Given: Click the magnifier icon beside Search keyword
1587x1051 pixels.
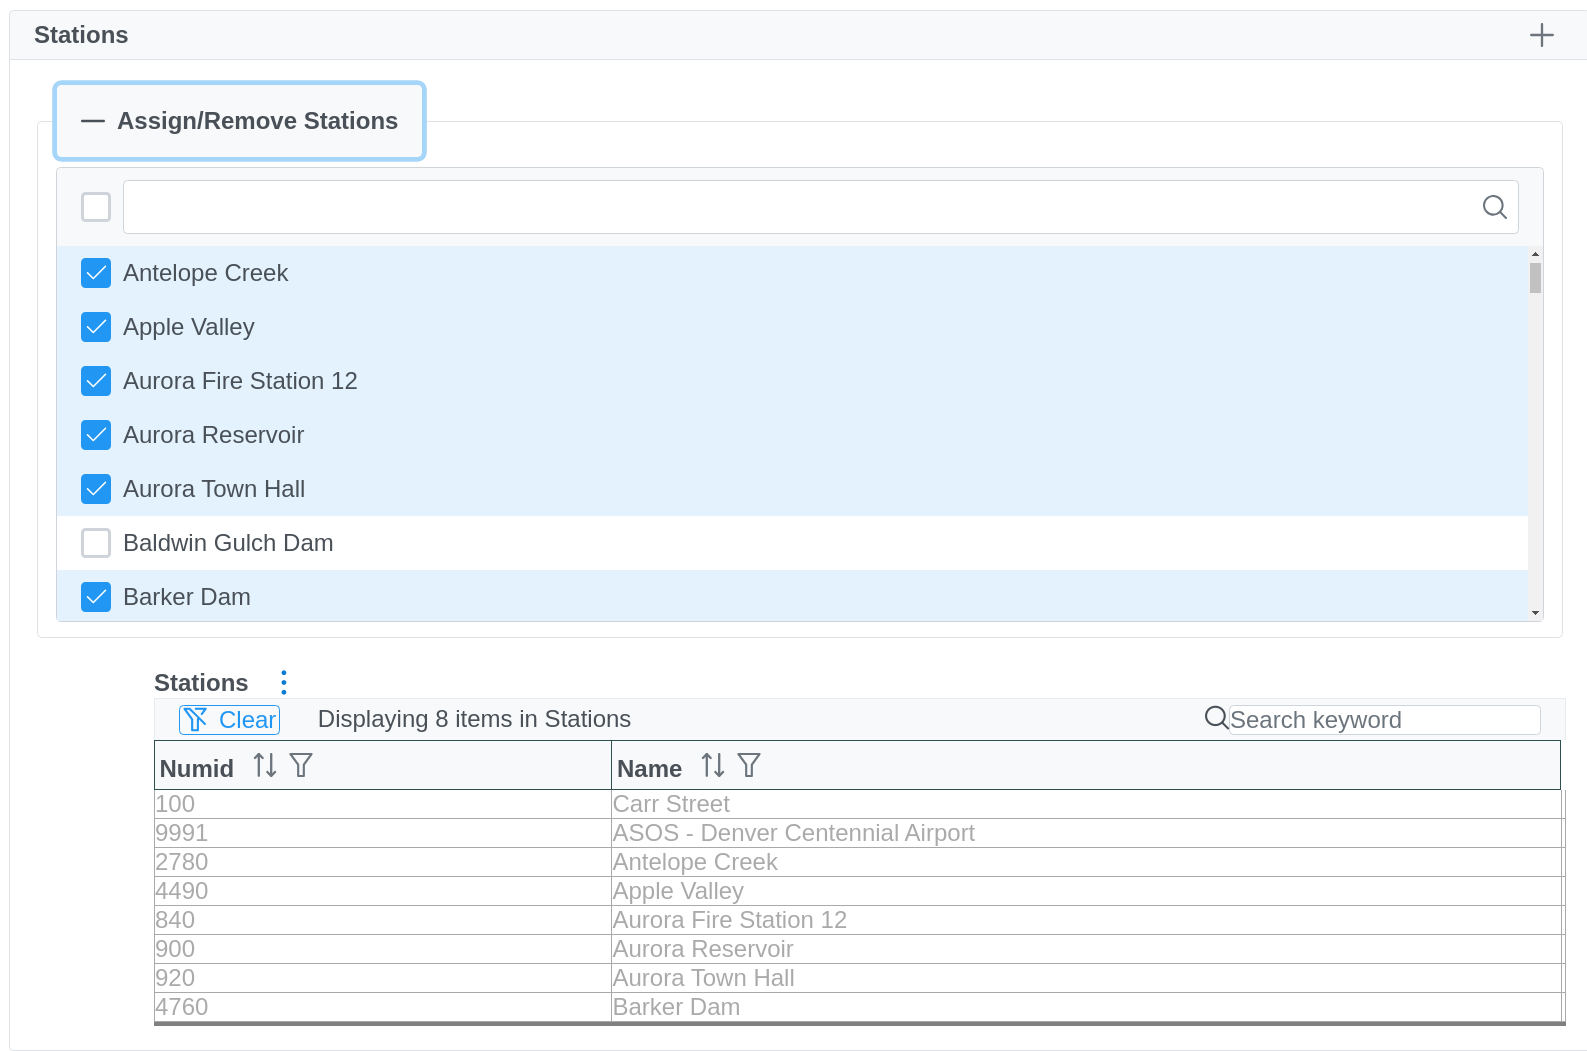Looking at the screenshot, I should pyautogui.click(x=1216, y=718).
